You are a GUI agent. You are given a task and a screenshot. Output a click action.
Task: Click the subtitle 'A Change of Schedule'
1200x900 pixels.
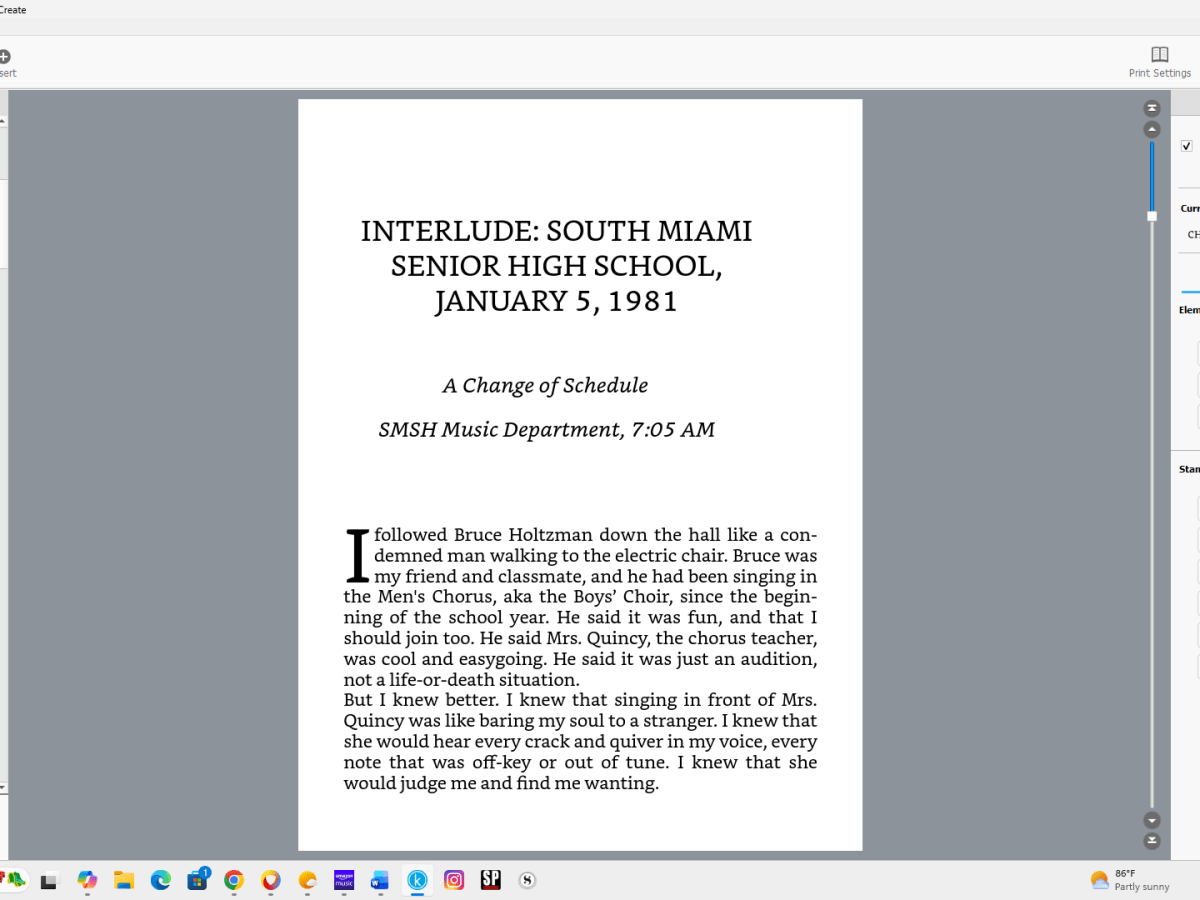(x=545, y=385)
